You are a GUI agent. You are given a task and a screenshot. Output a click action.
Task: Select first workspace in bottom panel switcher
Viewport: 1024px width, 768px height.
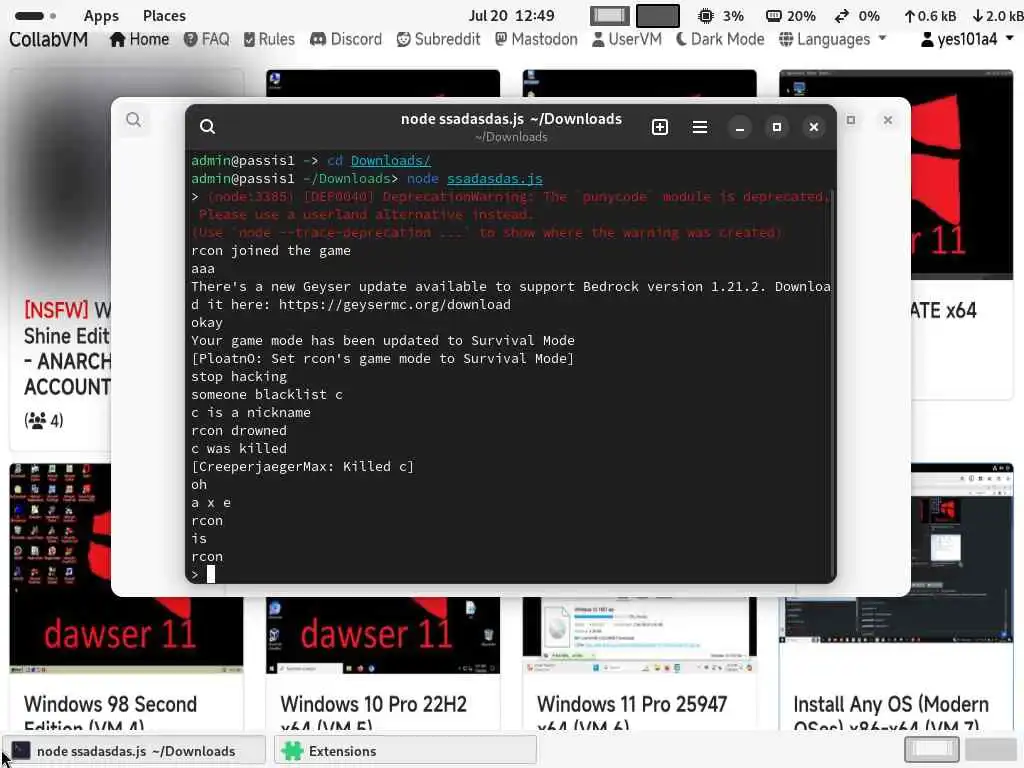point(932,750)
